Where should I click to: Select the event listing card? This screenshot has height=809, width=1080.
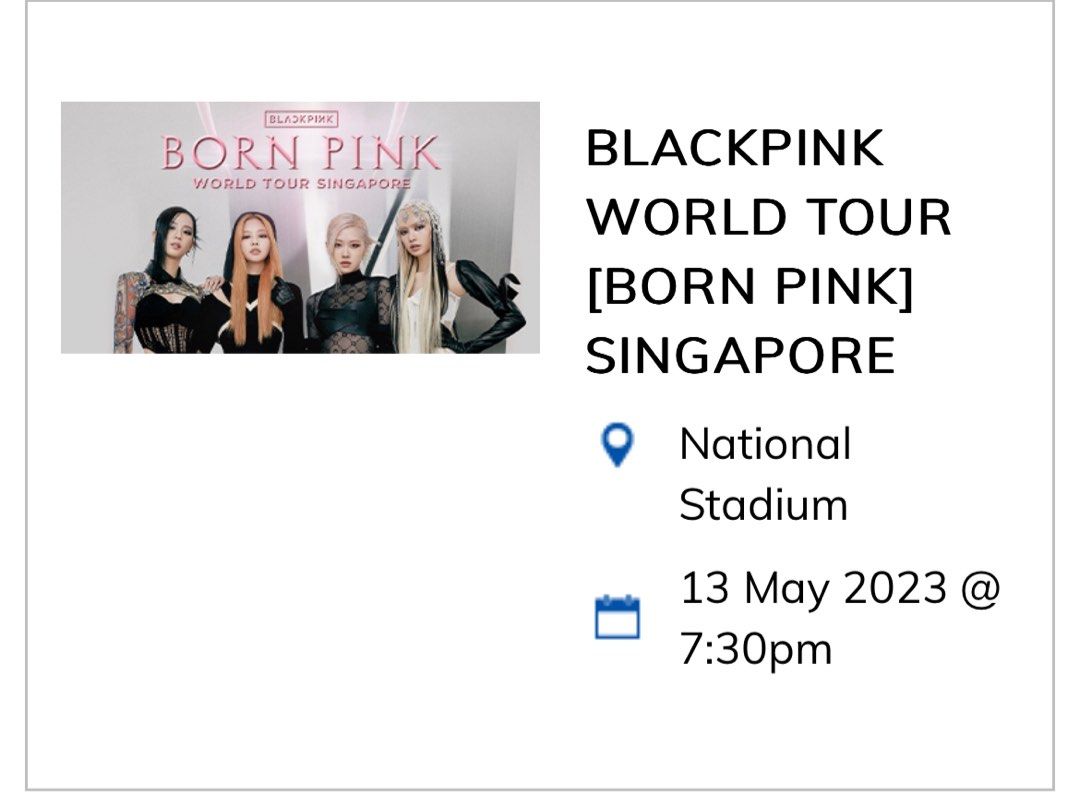[x=540, y=400]
